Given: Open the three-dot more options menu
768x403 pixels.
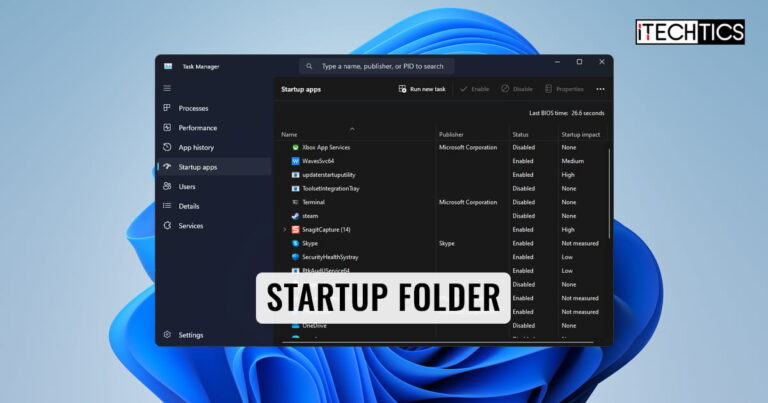Looking at the screenshot, I should click(x=600, y=89).
